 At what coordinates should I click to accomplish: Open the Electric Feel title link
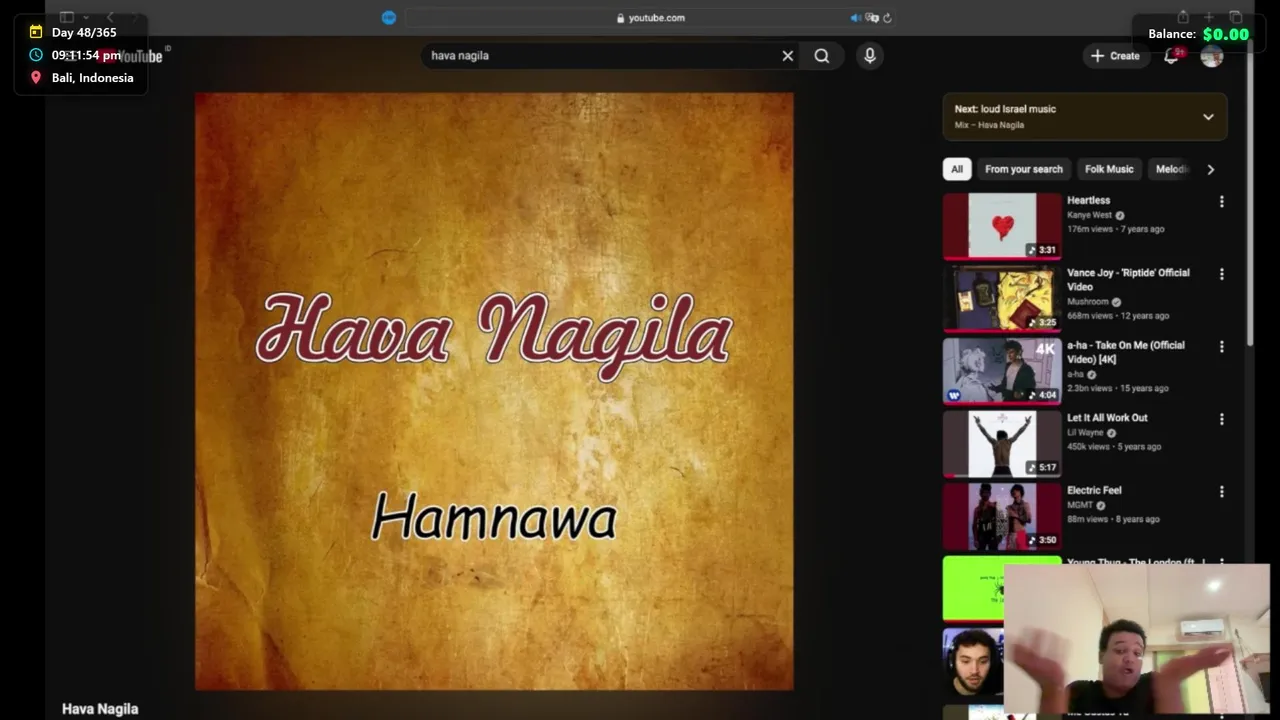pos(1094,490)
